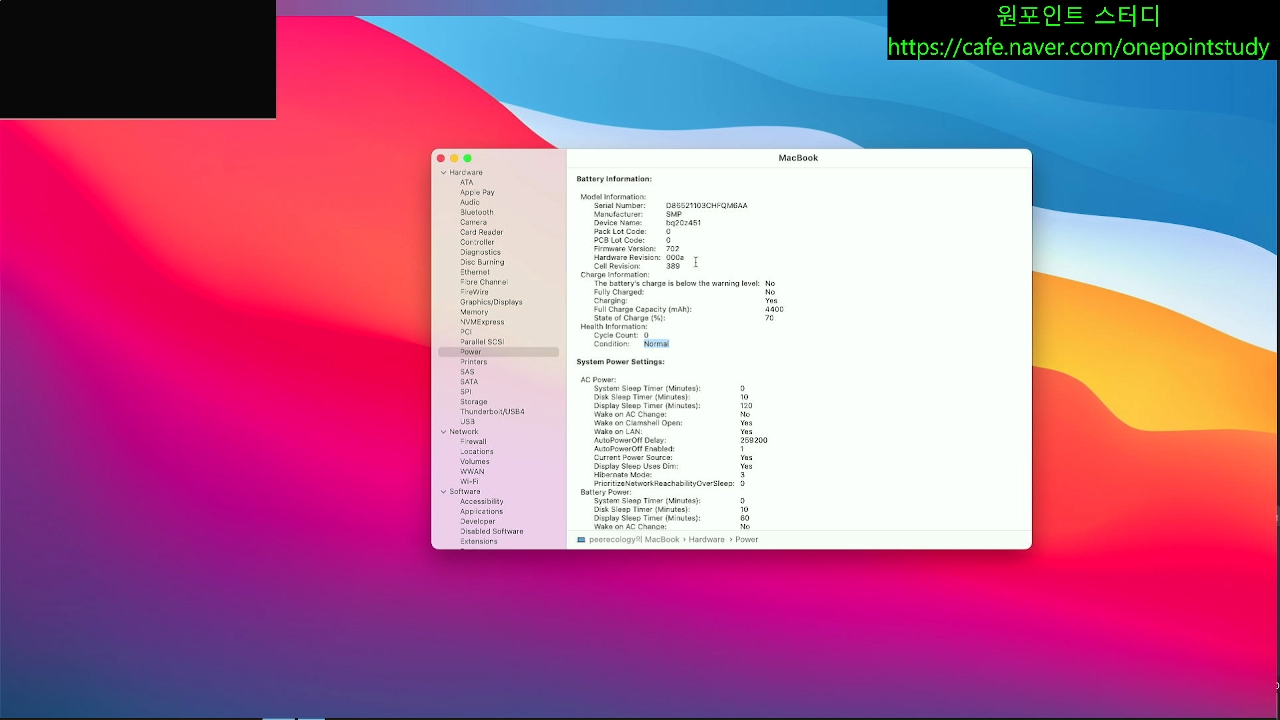Select Accessibility under Software
This screenshot has height=720, width=1280.
(x=482, y=502)
